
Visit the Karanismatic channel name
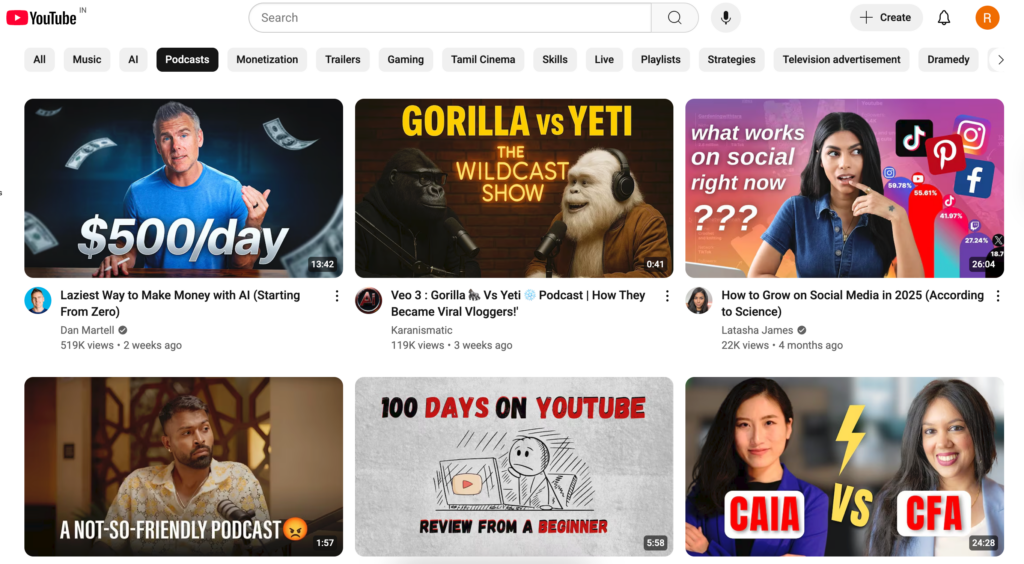421,330
